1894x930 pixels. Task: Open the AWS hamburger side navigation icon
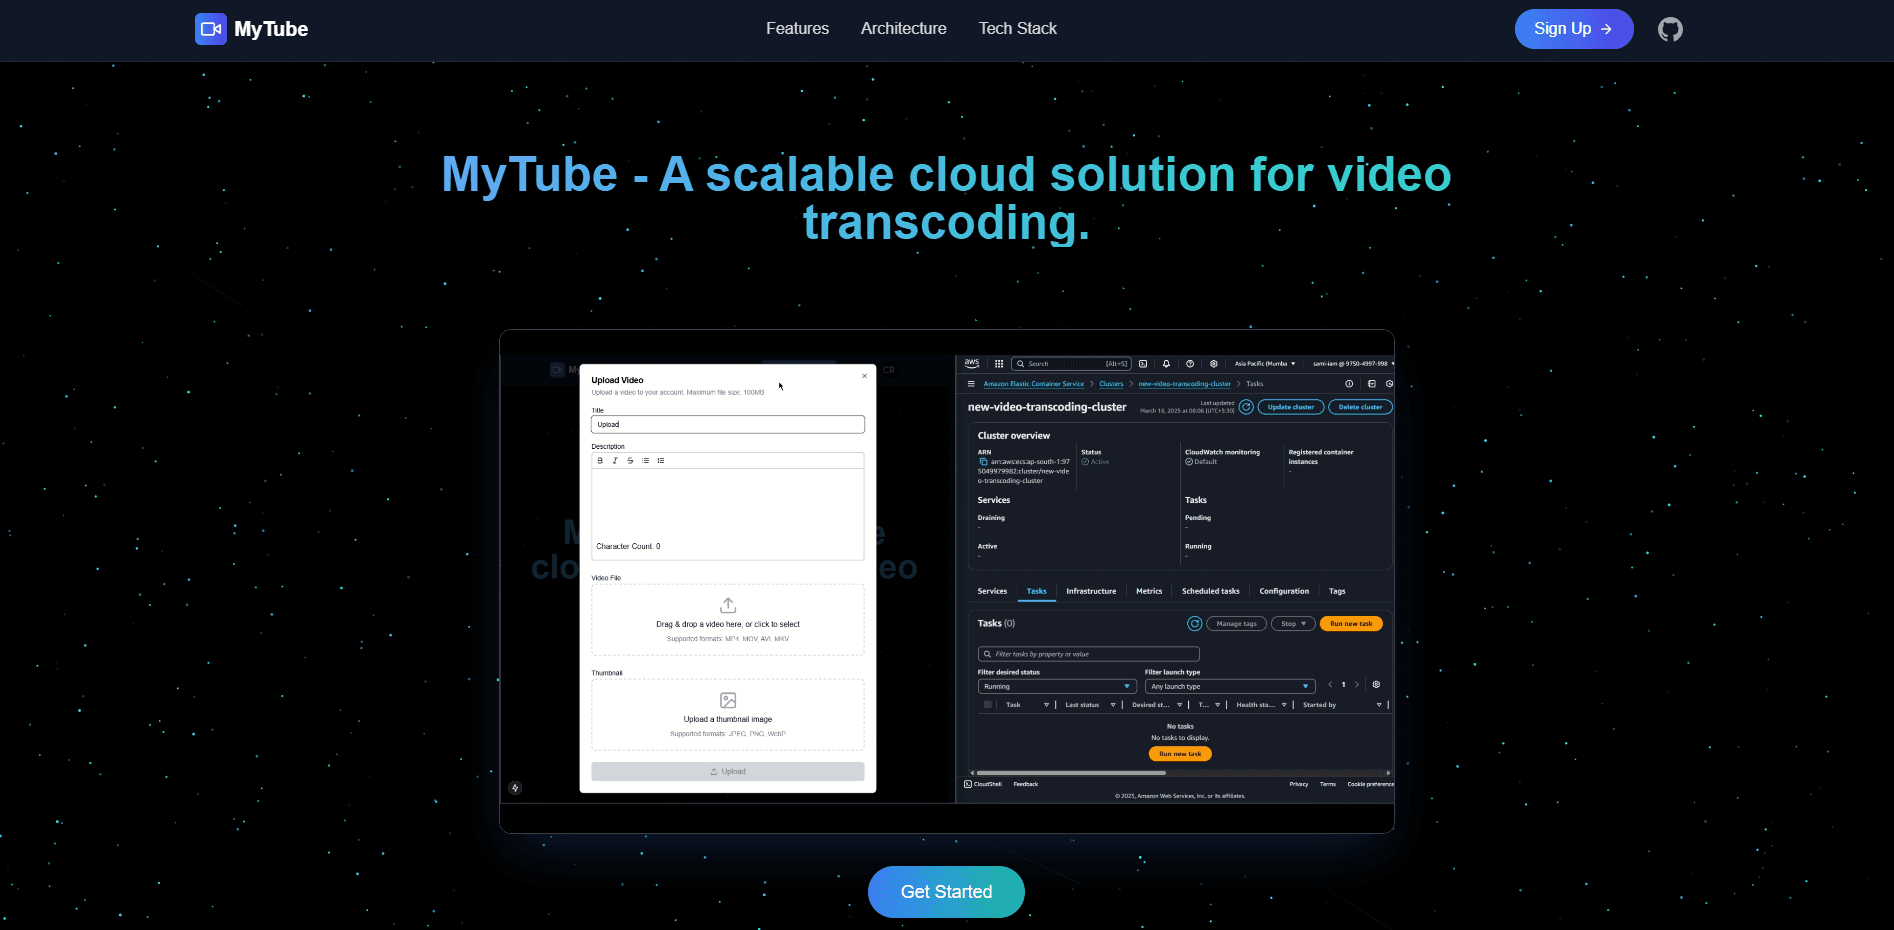tap(971, 384)
